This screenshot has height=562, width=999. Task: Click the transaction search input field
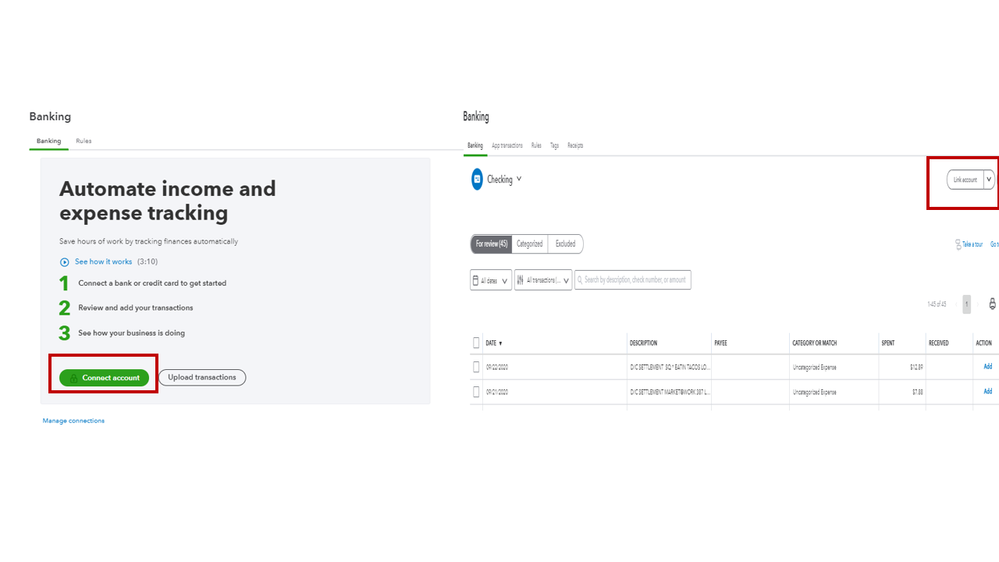pyautogui.click(x=635, y=280)
